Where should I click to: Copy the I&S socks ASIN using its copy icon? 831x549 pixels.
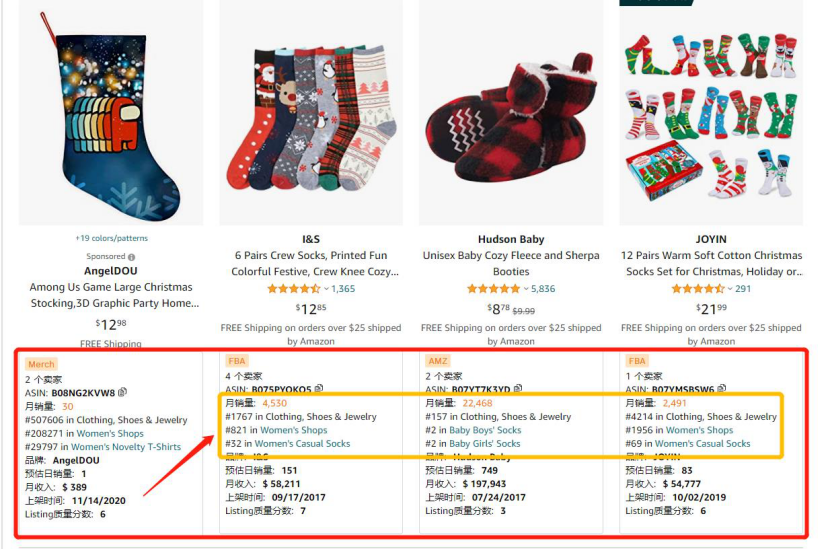pos(319,389)
